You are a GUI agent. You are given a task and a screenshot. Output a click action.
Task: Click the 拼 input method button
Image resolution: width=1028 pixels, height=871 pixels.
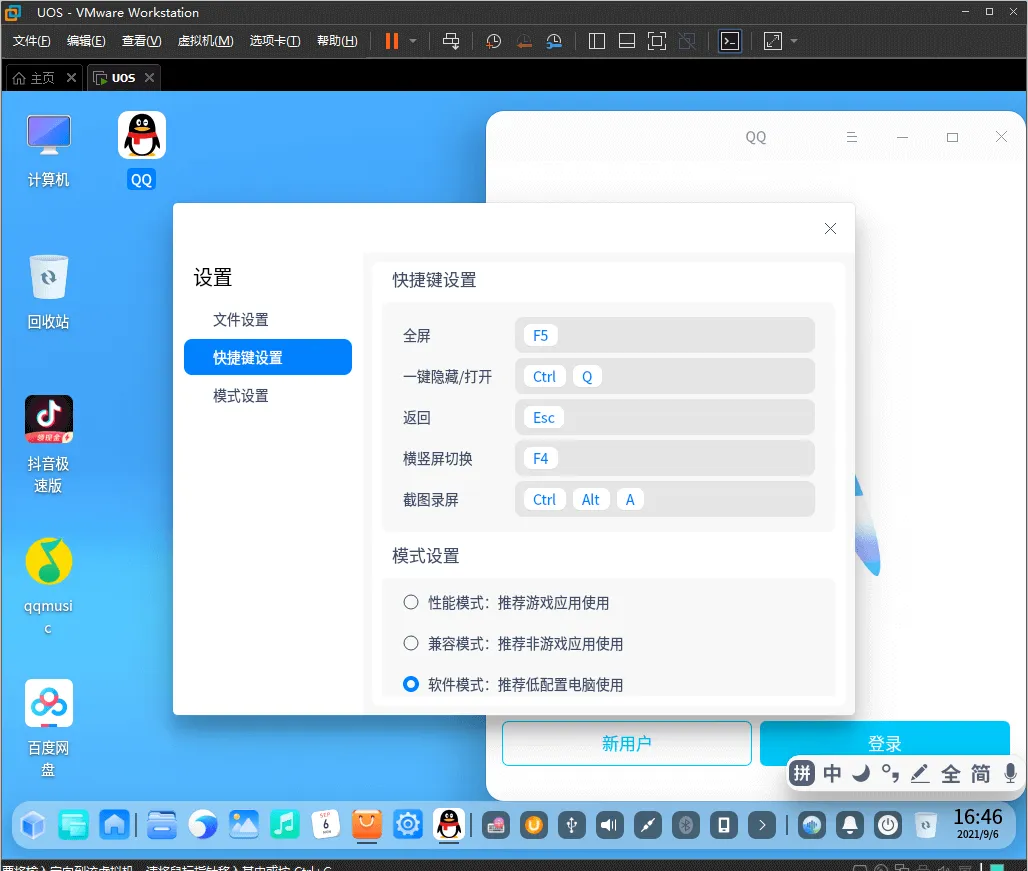coord(802,773)
